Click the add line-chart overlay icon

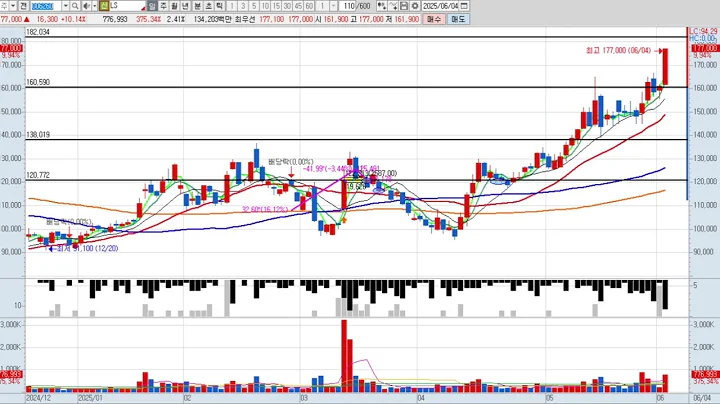(x=393, y=6)
